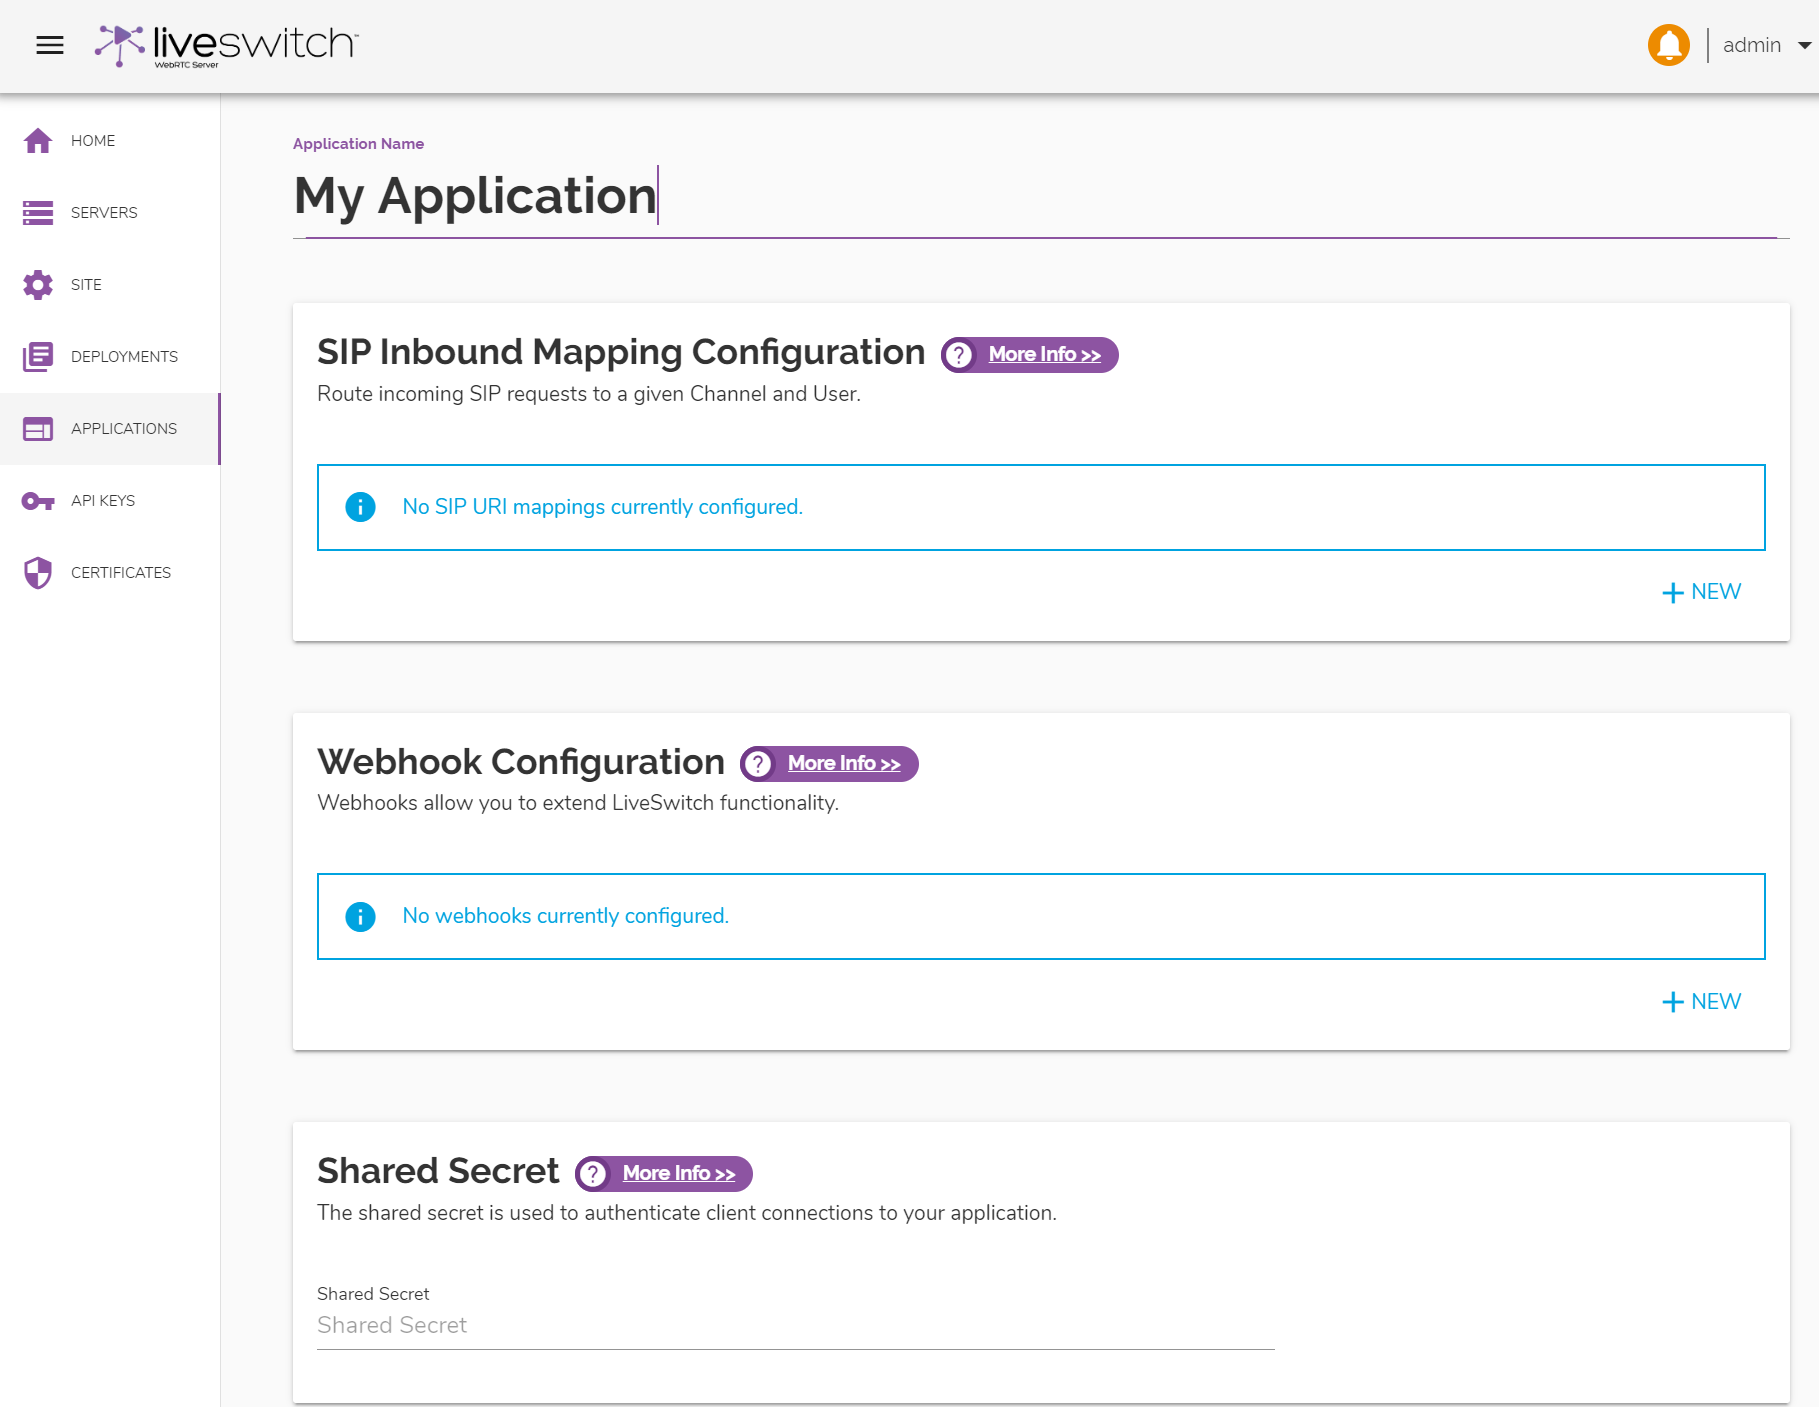Viewport: 1819px width, 1407px height.
Task: Click the Servers stack icon
Action: click(38, 213)
